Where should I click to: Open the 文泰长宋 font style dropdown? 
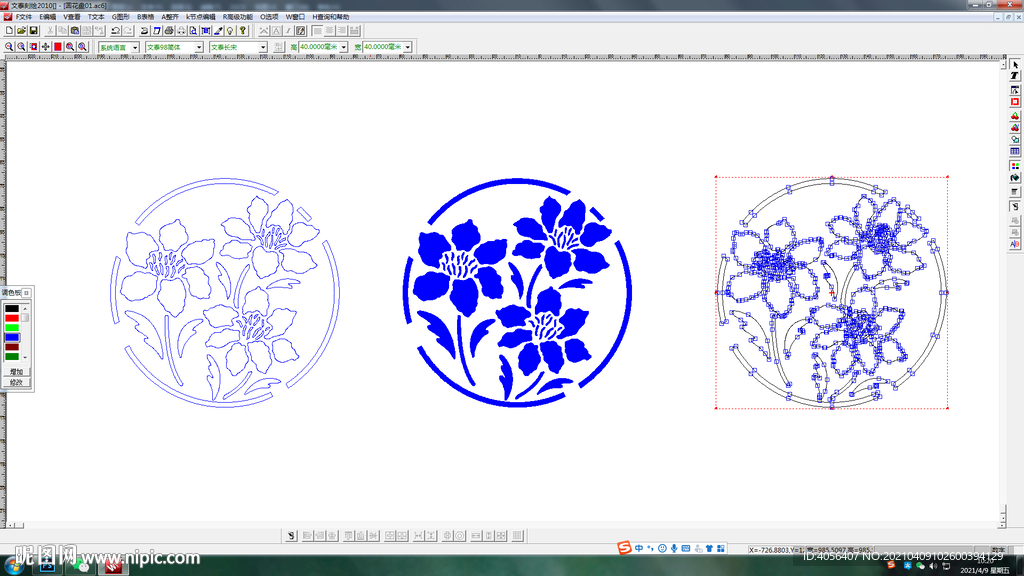(x=263, y=47)
